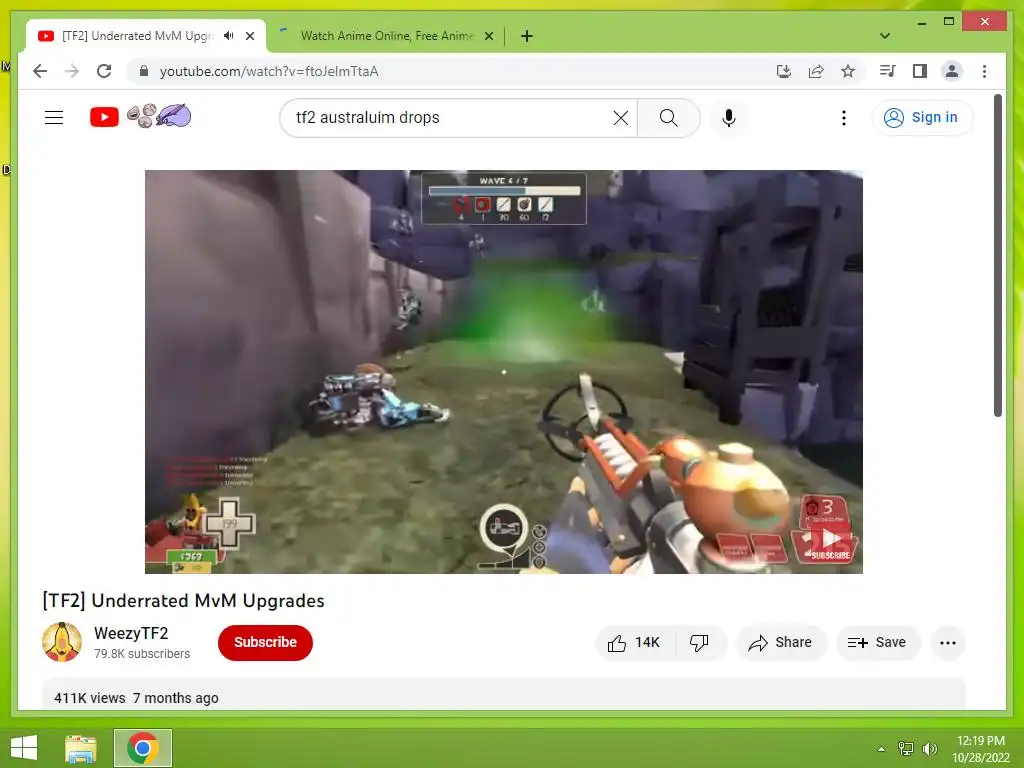Go back to the previous page

click(x=40, y=71)
